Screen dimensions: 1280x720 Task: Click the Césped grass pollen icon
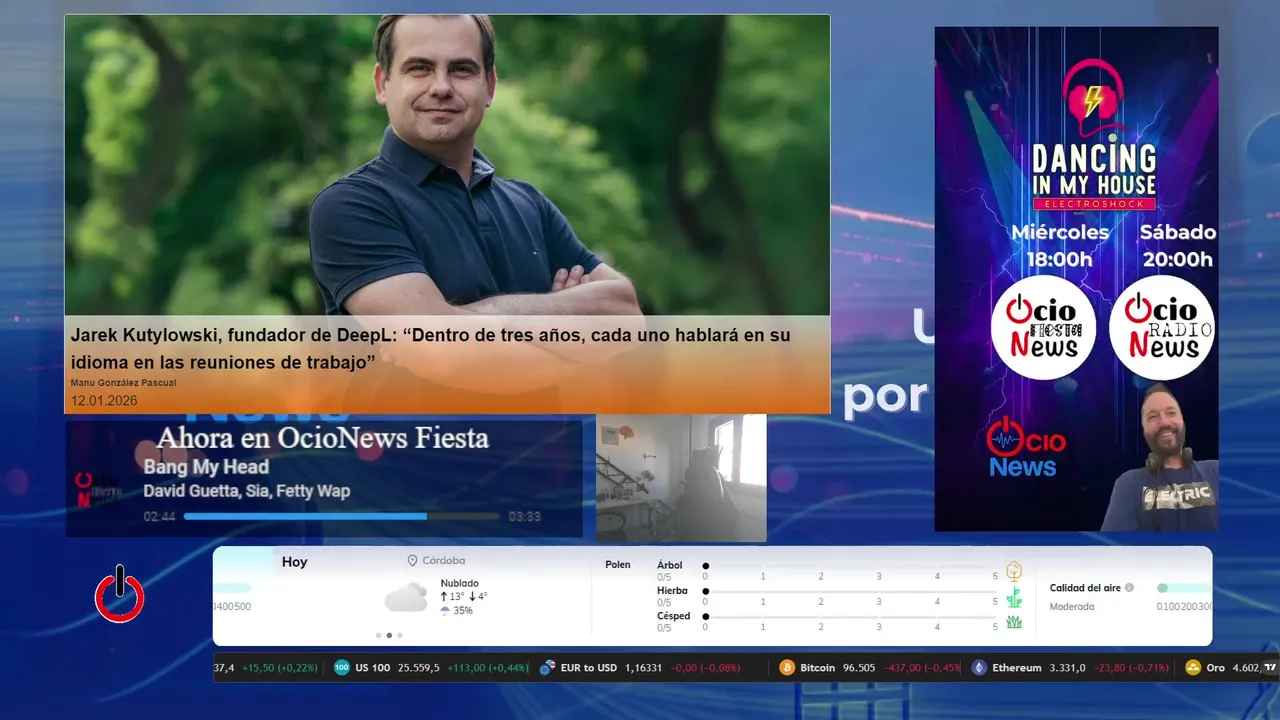1014,622
